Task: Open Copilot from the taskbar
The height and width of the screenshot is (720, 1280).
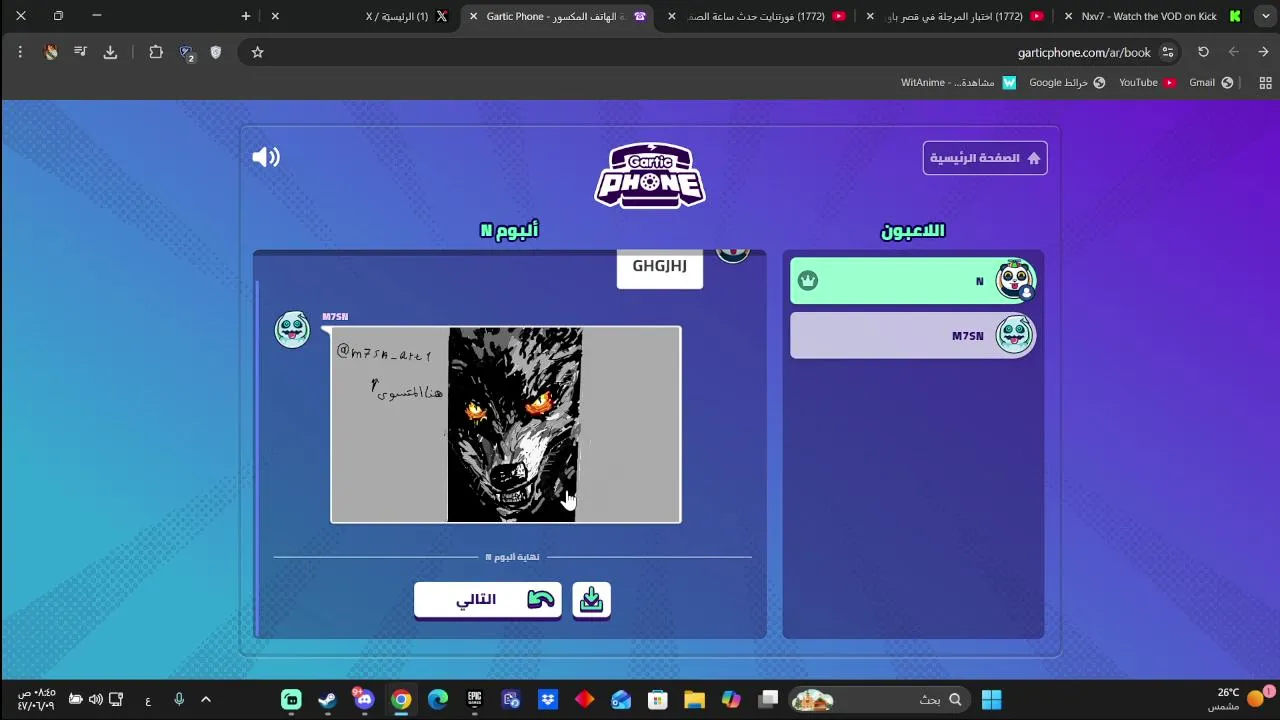Action: (x=731, y=699)
